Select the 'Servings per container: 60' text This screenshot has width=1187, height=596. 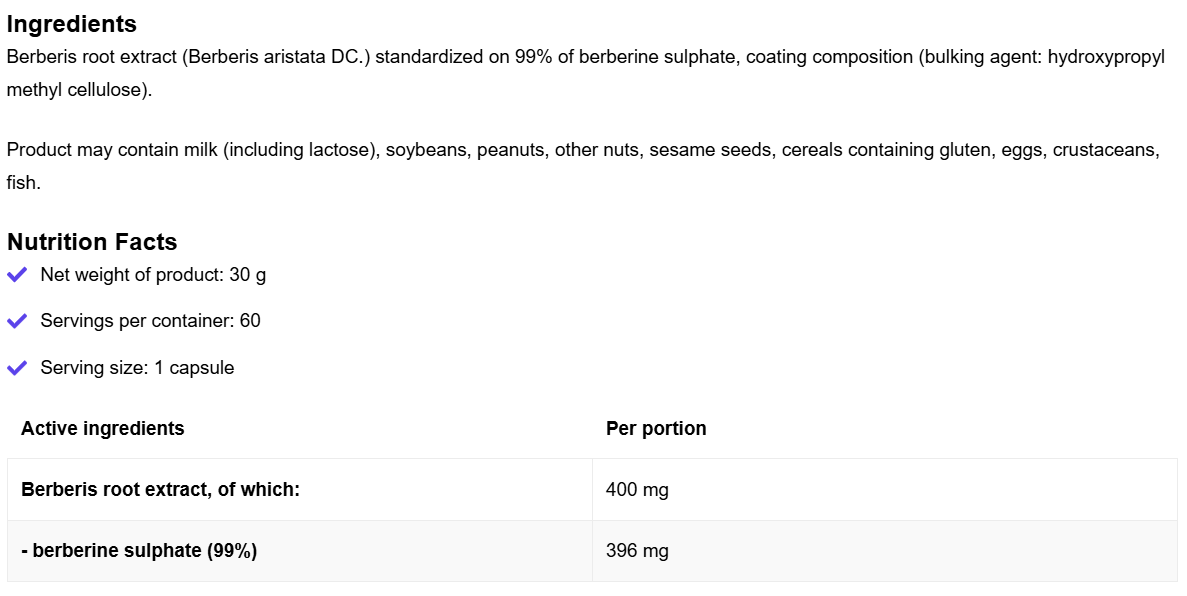click(x=150, y=321)
